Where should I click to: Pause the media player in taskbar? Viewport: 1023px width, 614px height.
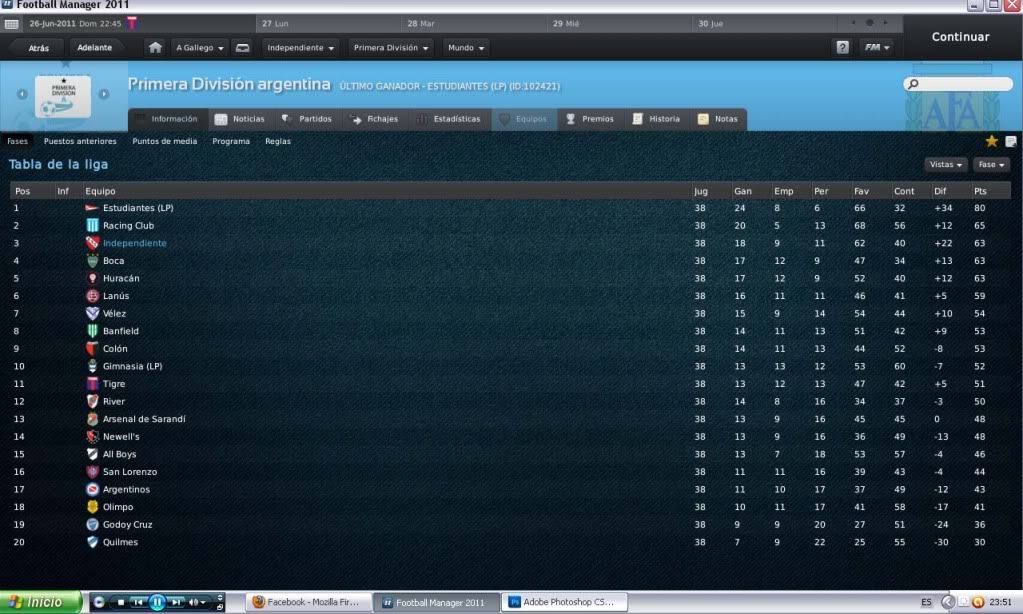[157, 602]
